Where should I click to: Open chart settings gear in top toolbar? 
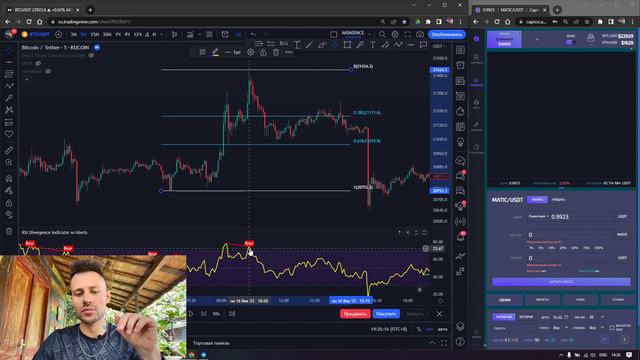click(x=395, y=35)
